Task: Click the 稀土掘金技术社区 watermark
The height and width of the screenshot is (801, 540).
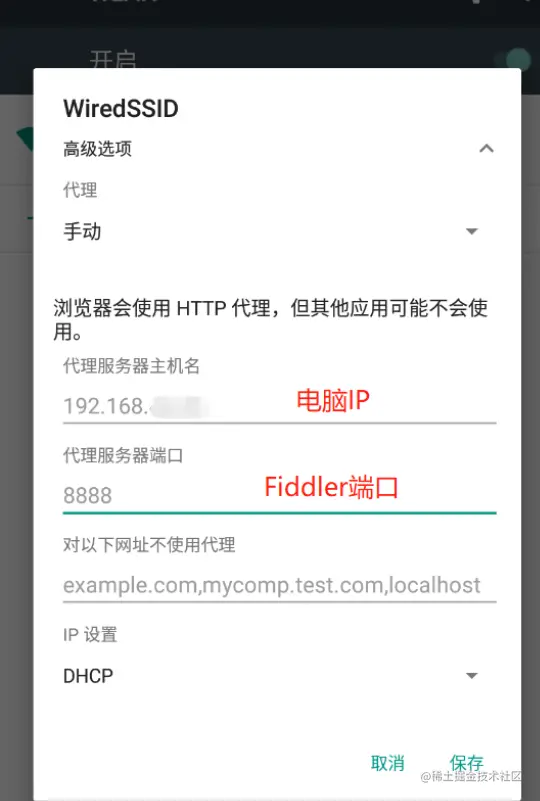Action: [x=471, y=776]
